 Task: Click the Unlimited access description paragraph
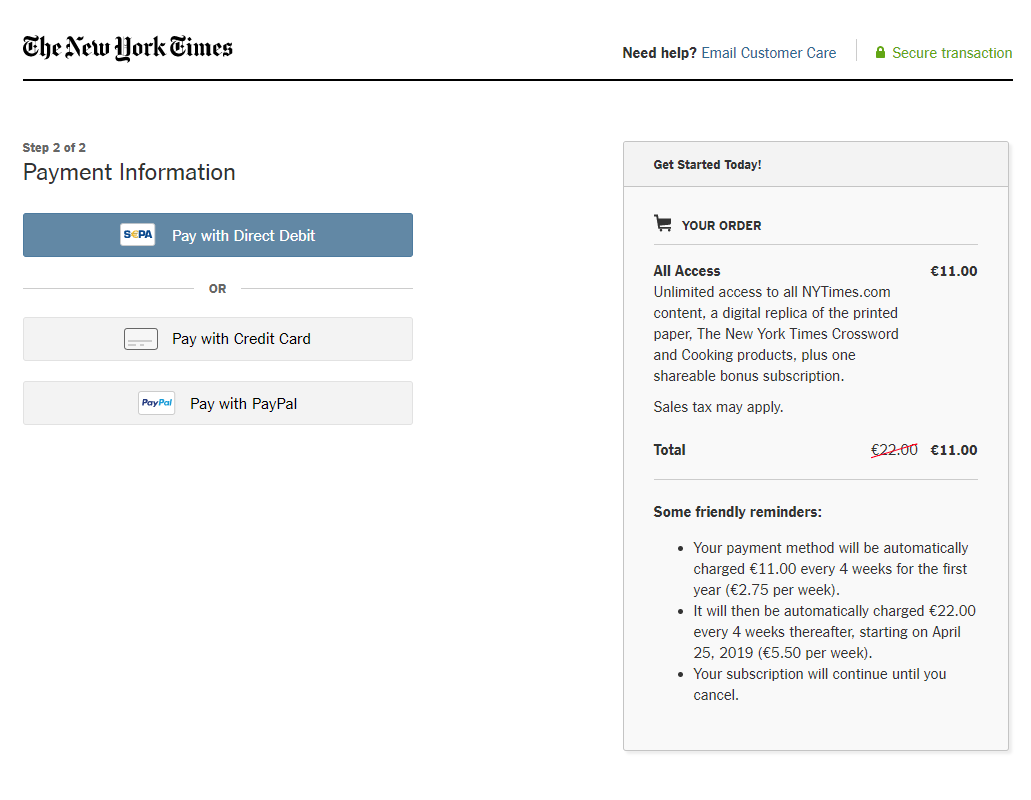click(x=776, y=334)
